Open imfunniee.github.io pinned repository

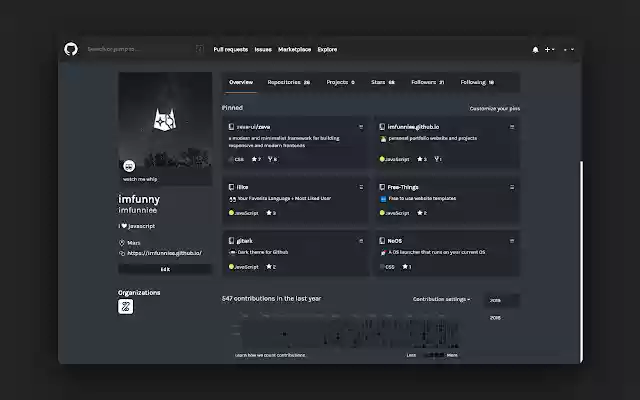coord(413,127)
